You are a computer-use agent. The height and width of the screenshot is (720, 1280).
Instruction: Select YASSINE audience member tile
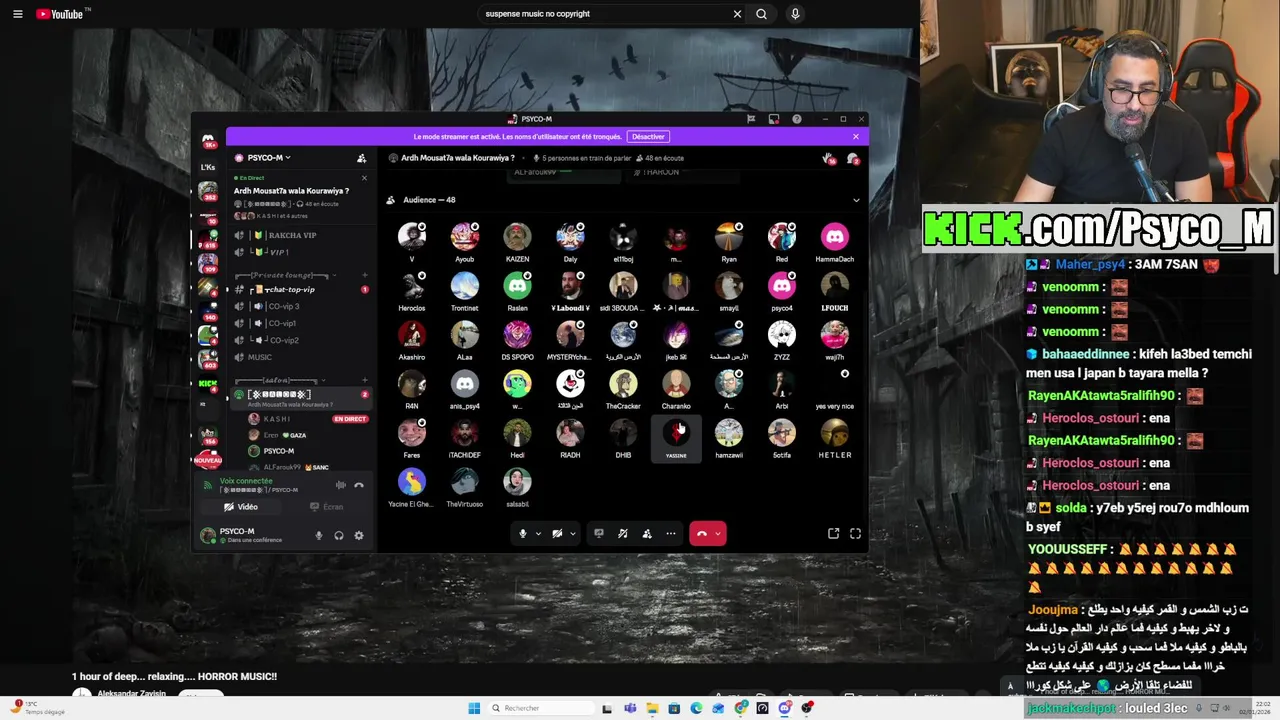click(x=676, y=438)
